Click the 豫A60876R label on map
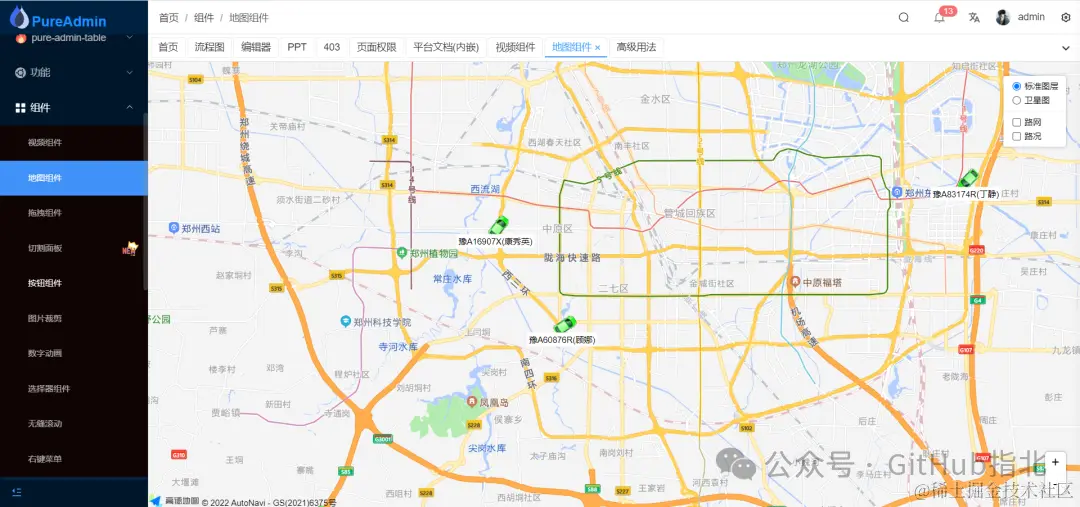The image size is (1080, 507). 562,340
